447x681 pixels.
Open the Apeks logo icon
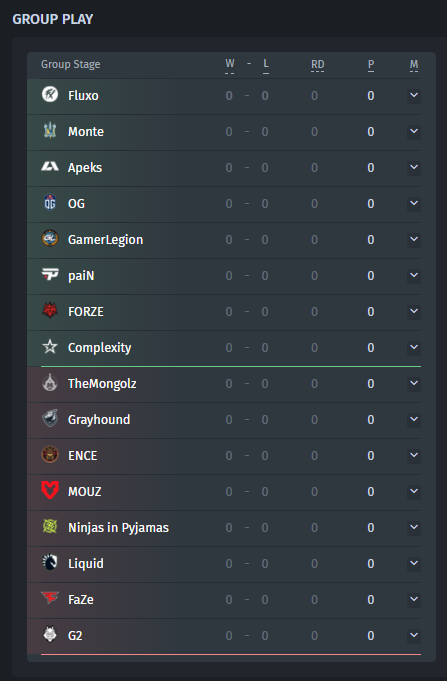click(x=50, y=166)
